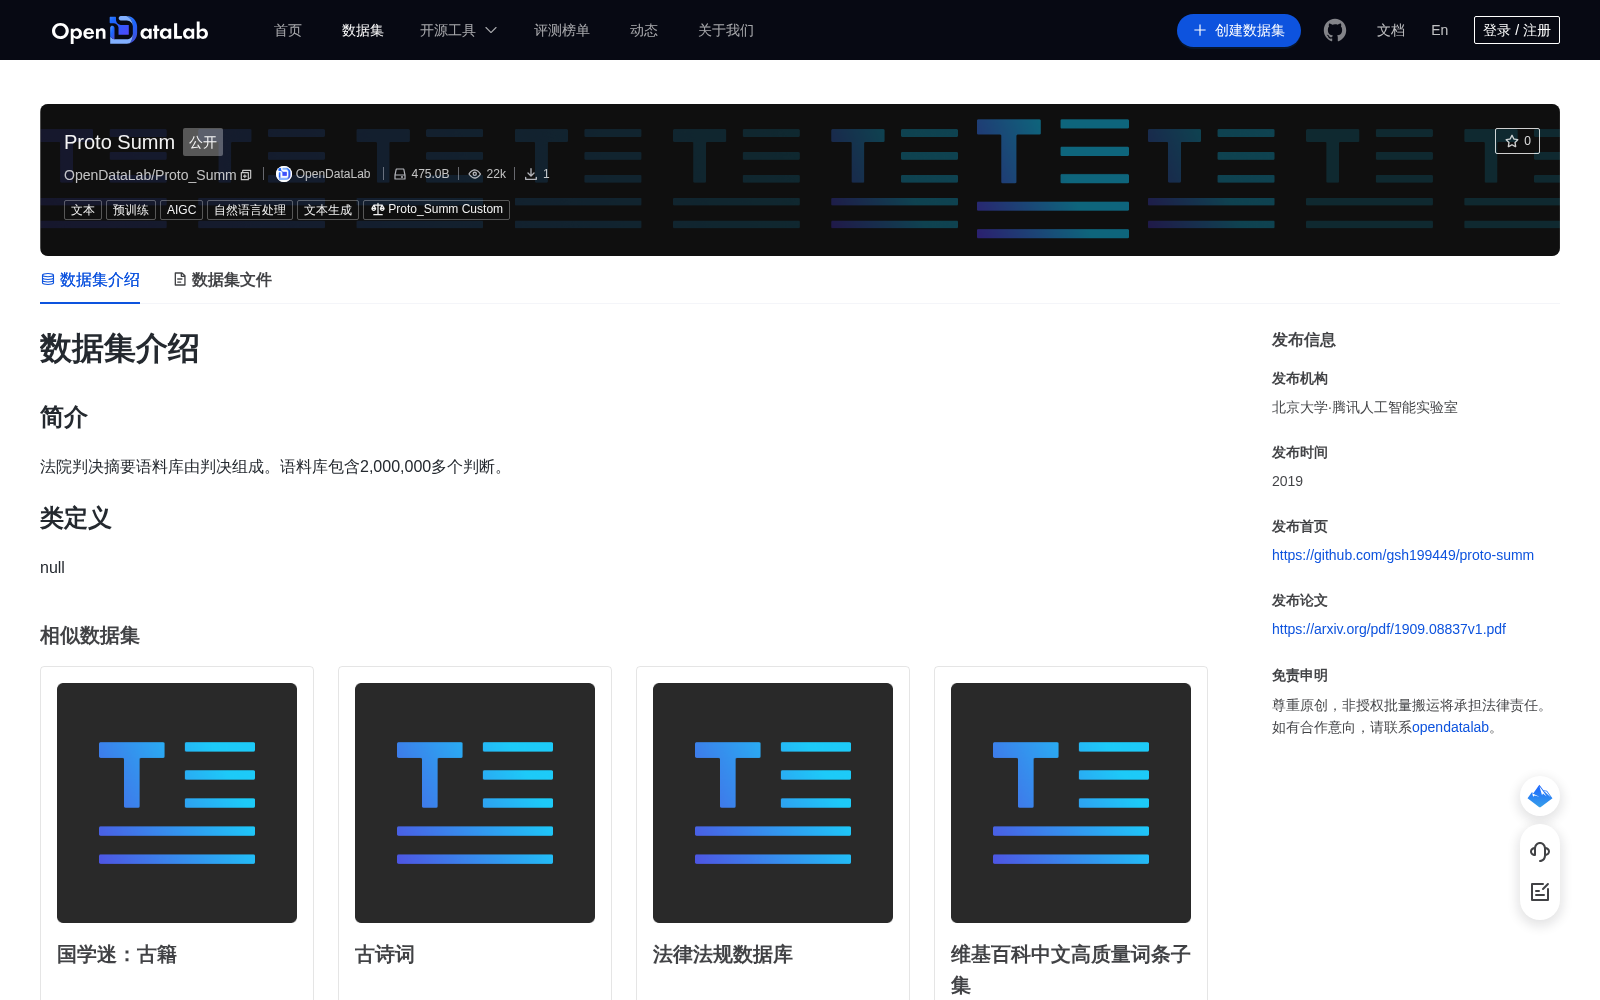This screenshot has width=1600, height=1000.
Task: Click the 文本生成 tag
Action: tap(328, 210)
